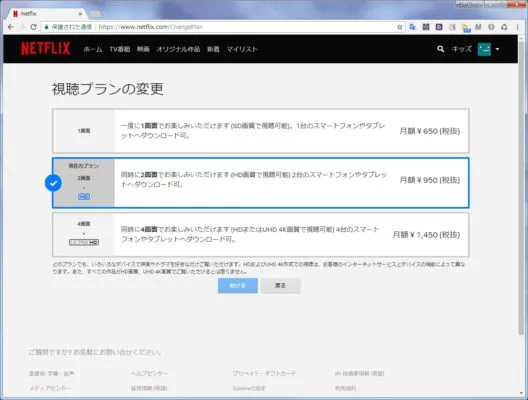Open the 利用規約 footer link
This screenshot has width=528, height=400.
345,388
